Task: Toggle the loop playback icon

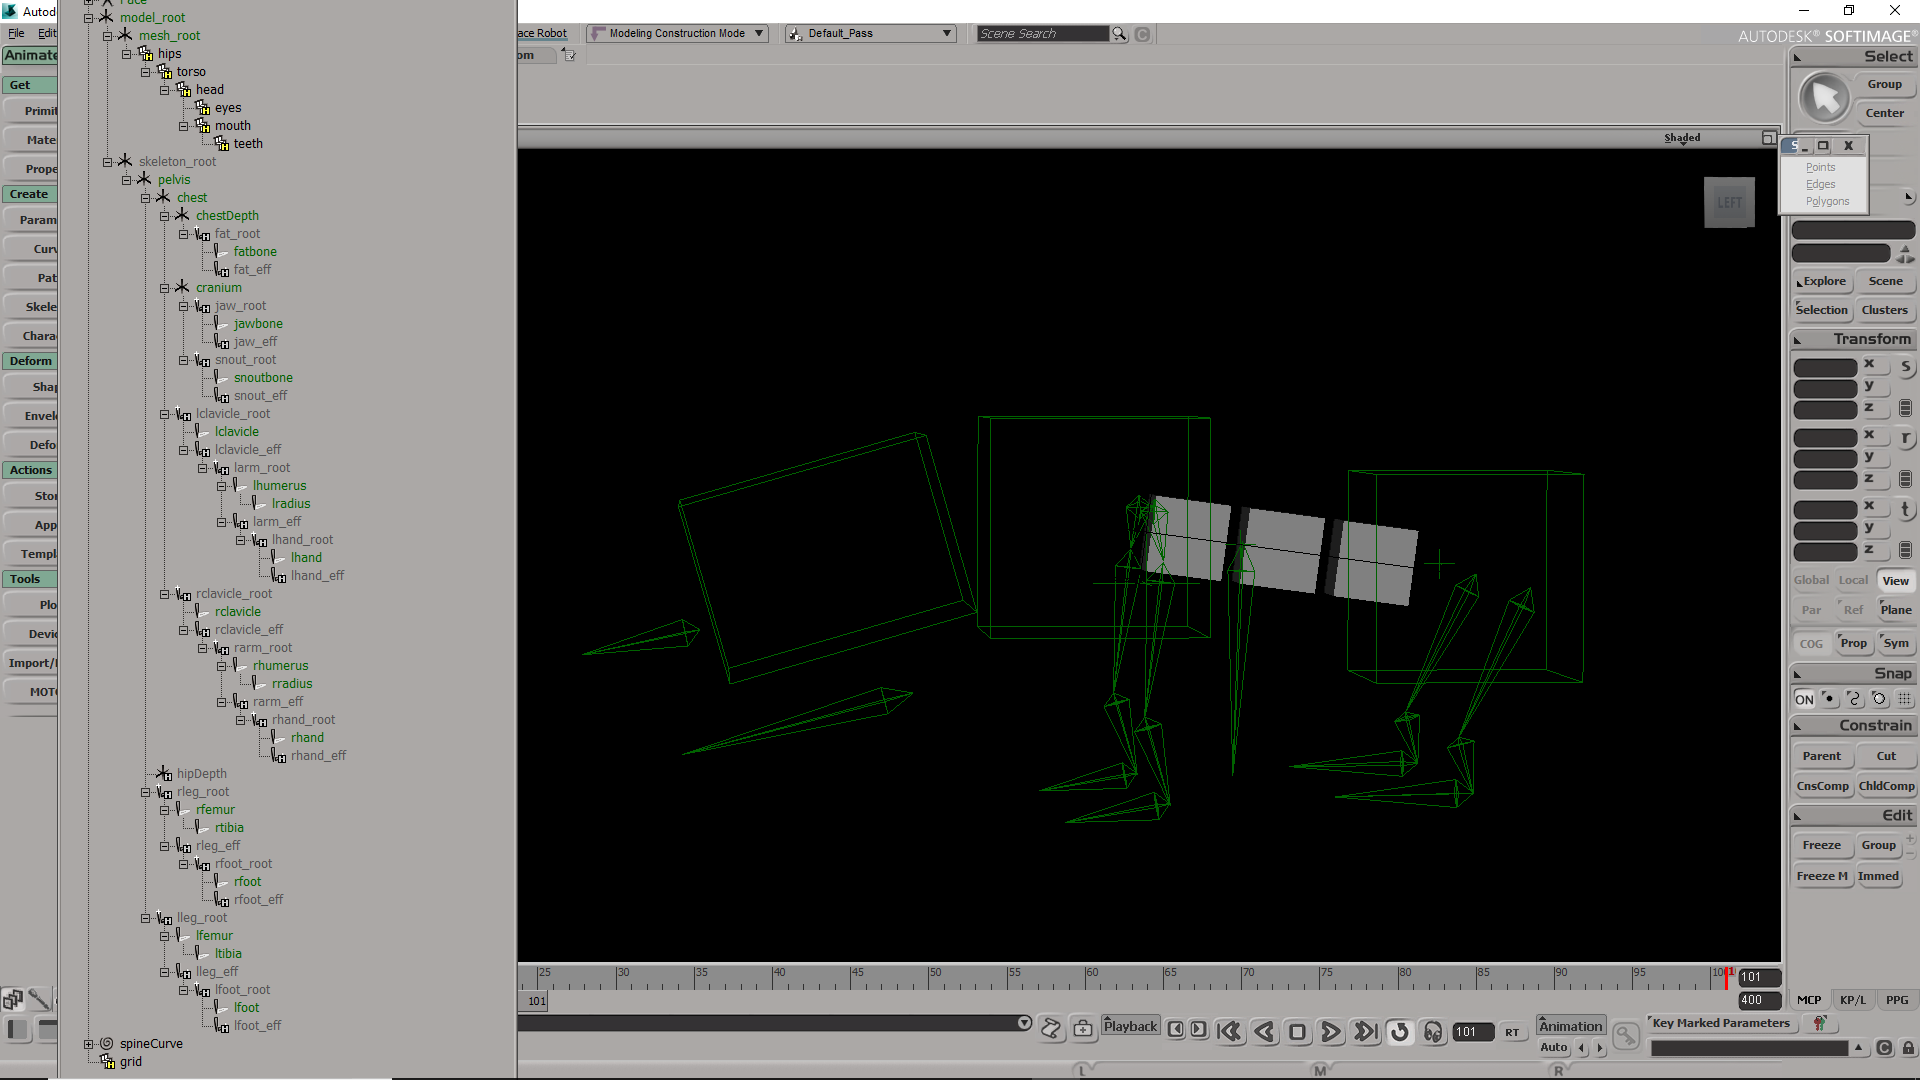Action: [1399, 1032]
